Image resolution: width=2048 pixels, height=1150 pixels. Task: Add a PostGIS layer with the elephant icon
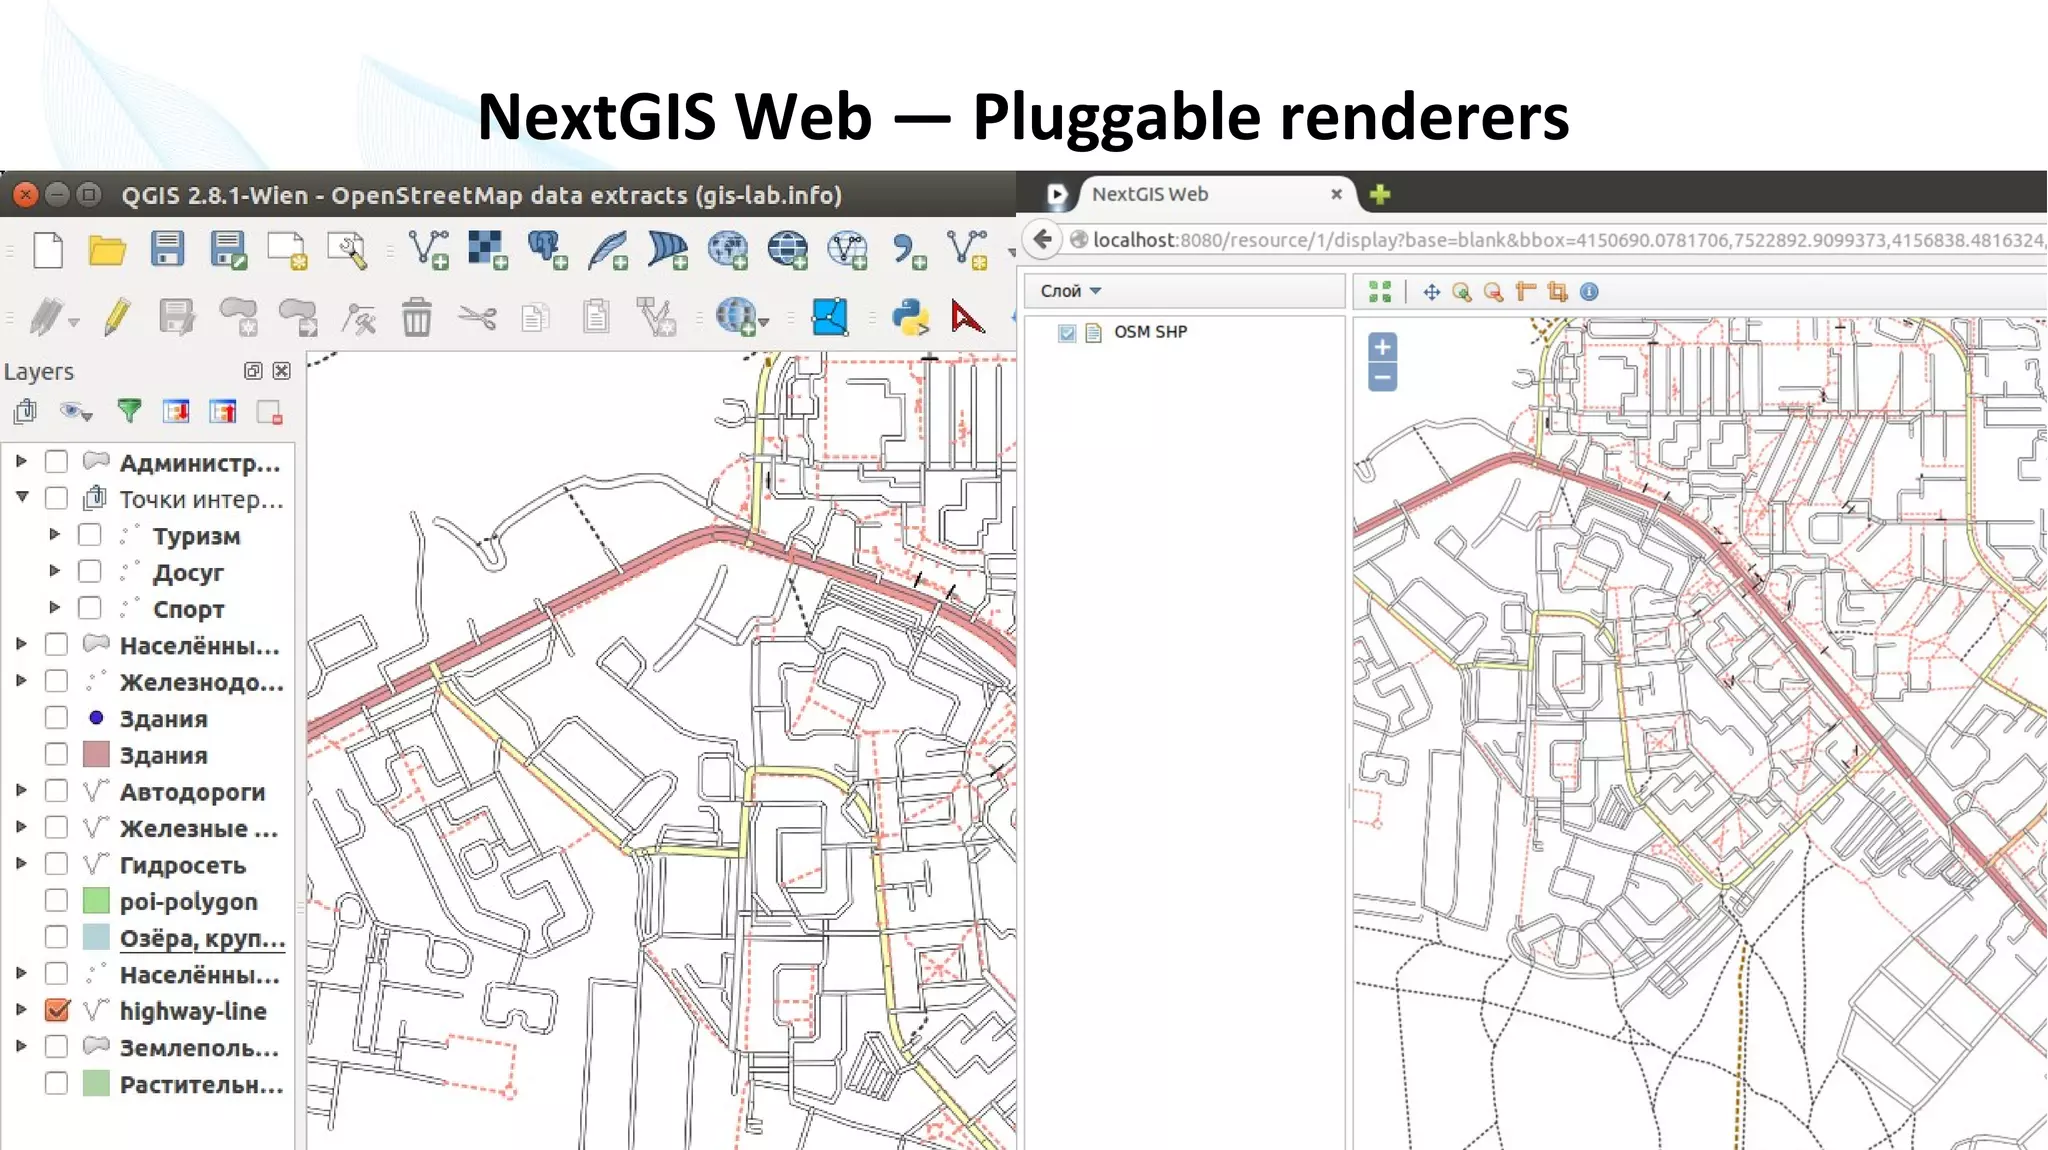(x=548, y=250)
